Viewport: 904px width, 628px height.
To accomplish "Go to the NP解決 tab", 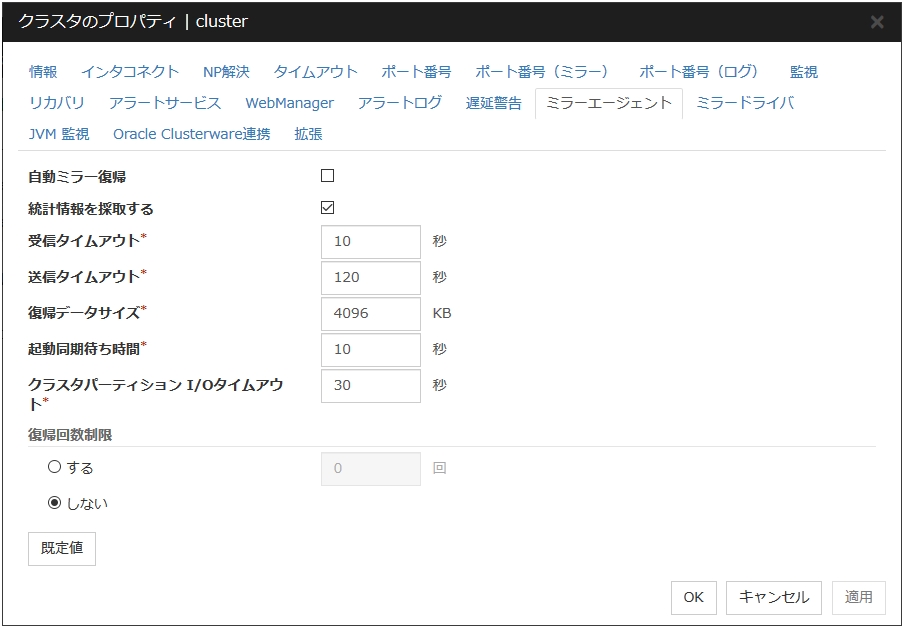I will click(x=226, y=72).
